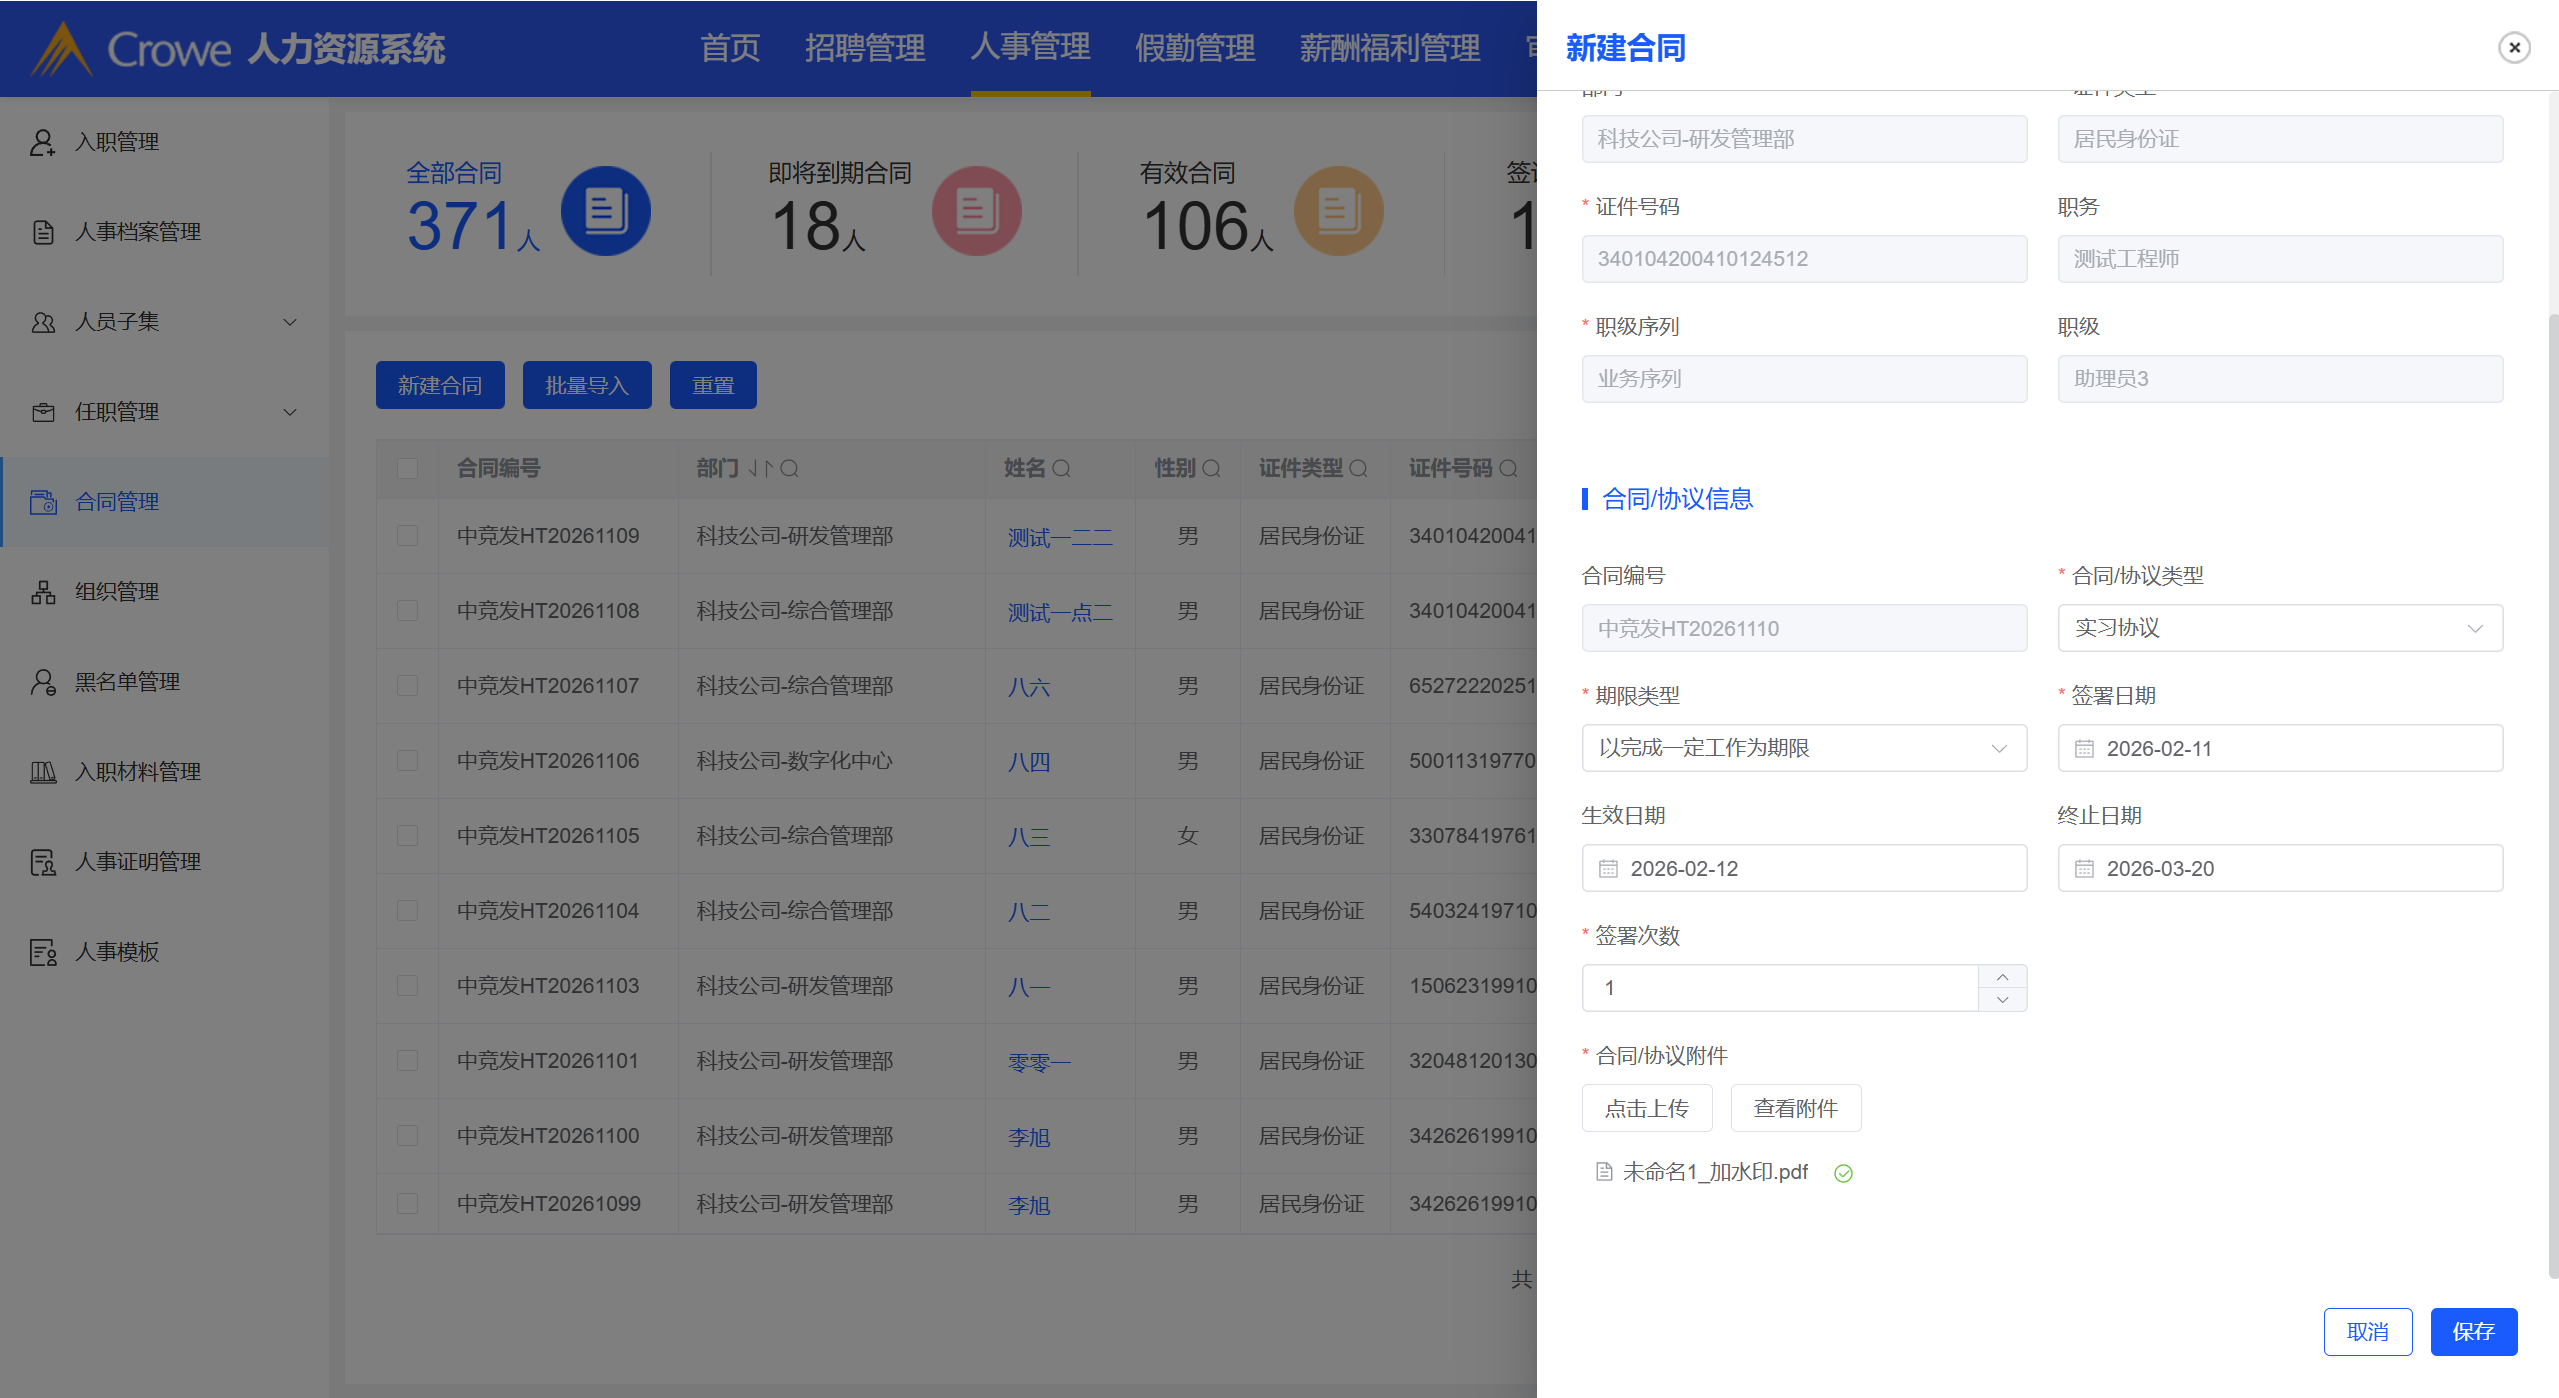This screenshot has width=2559, height=1398.
Task: Click the 合同管理 sidebar icon
Action: click(x=43, y=502)
